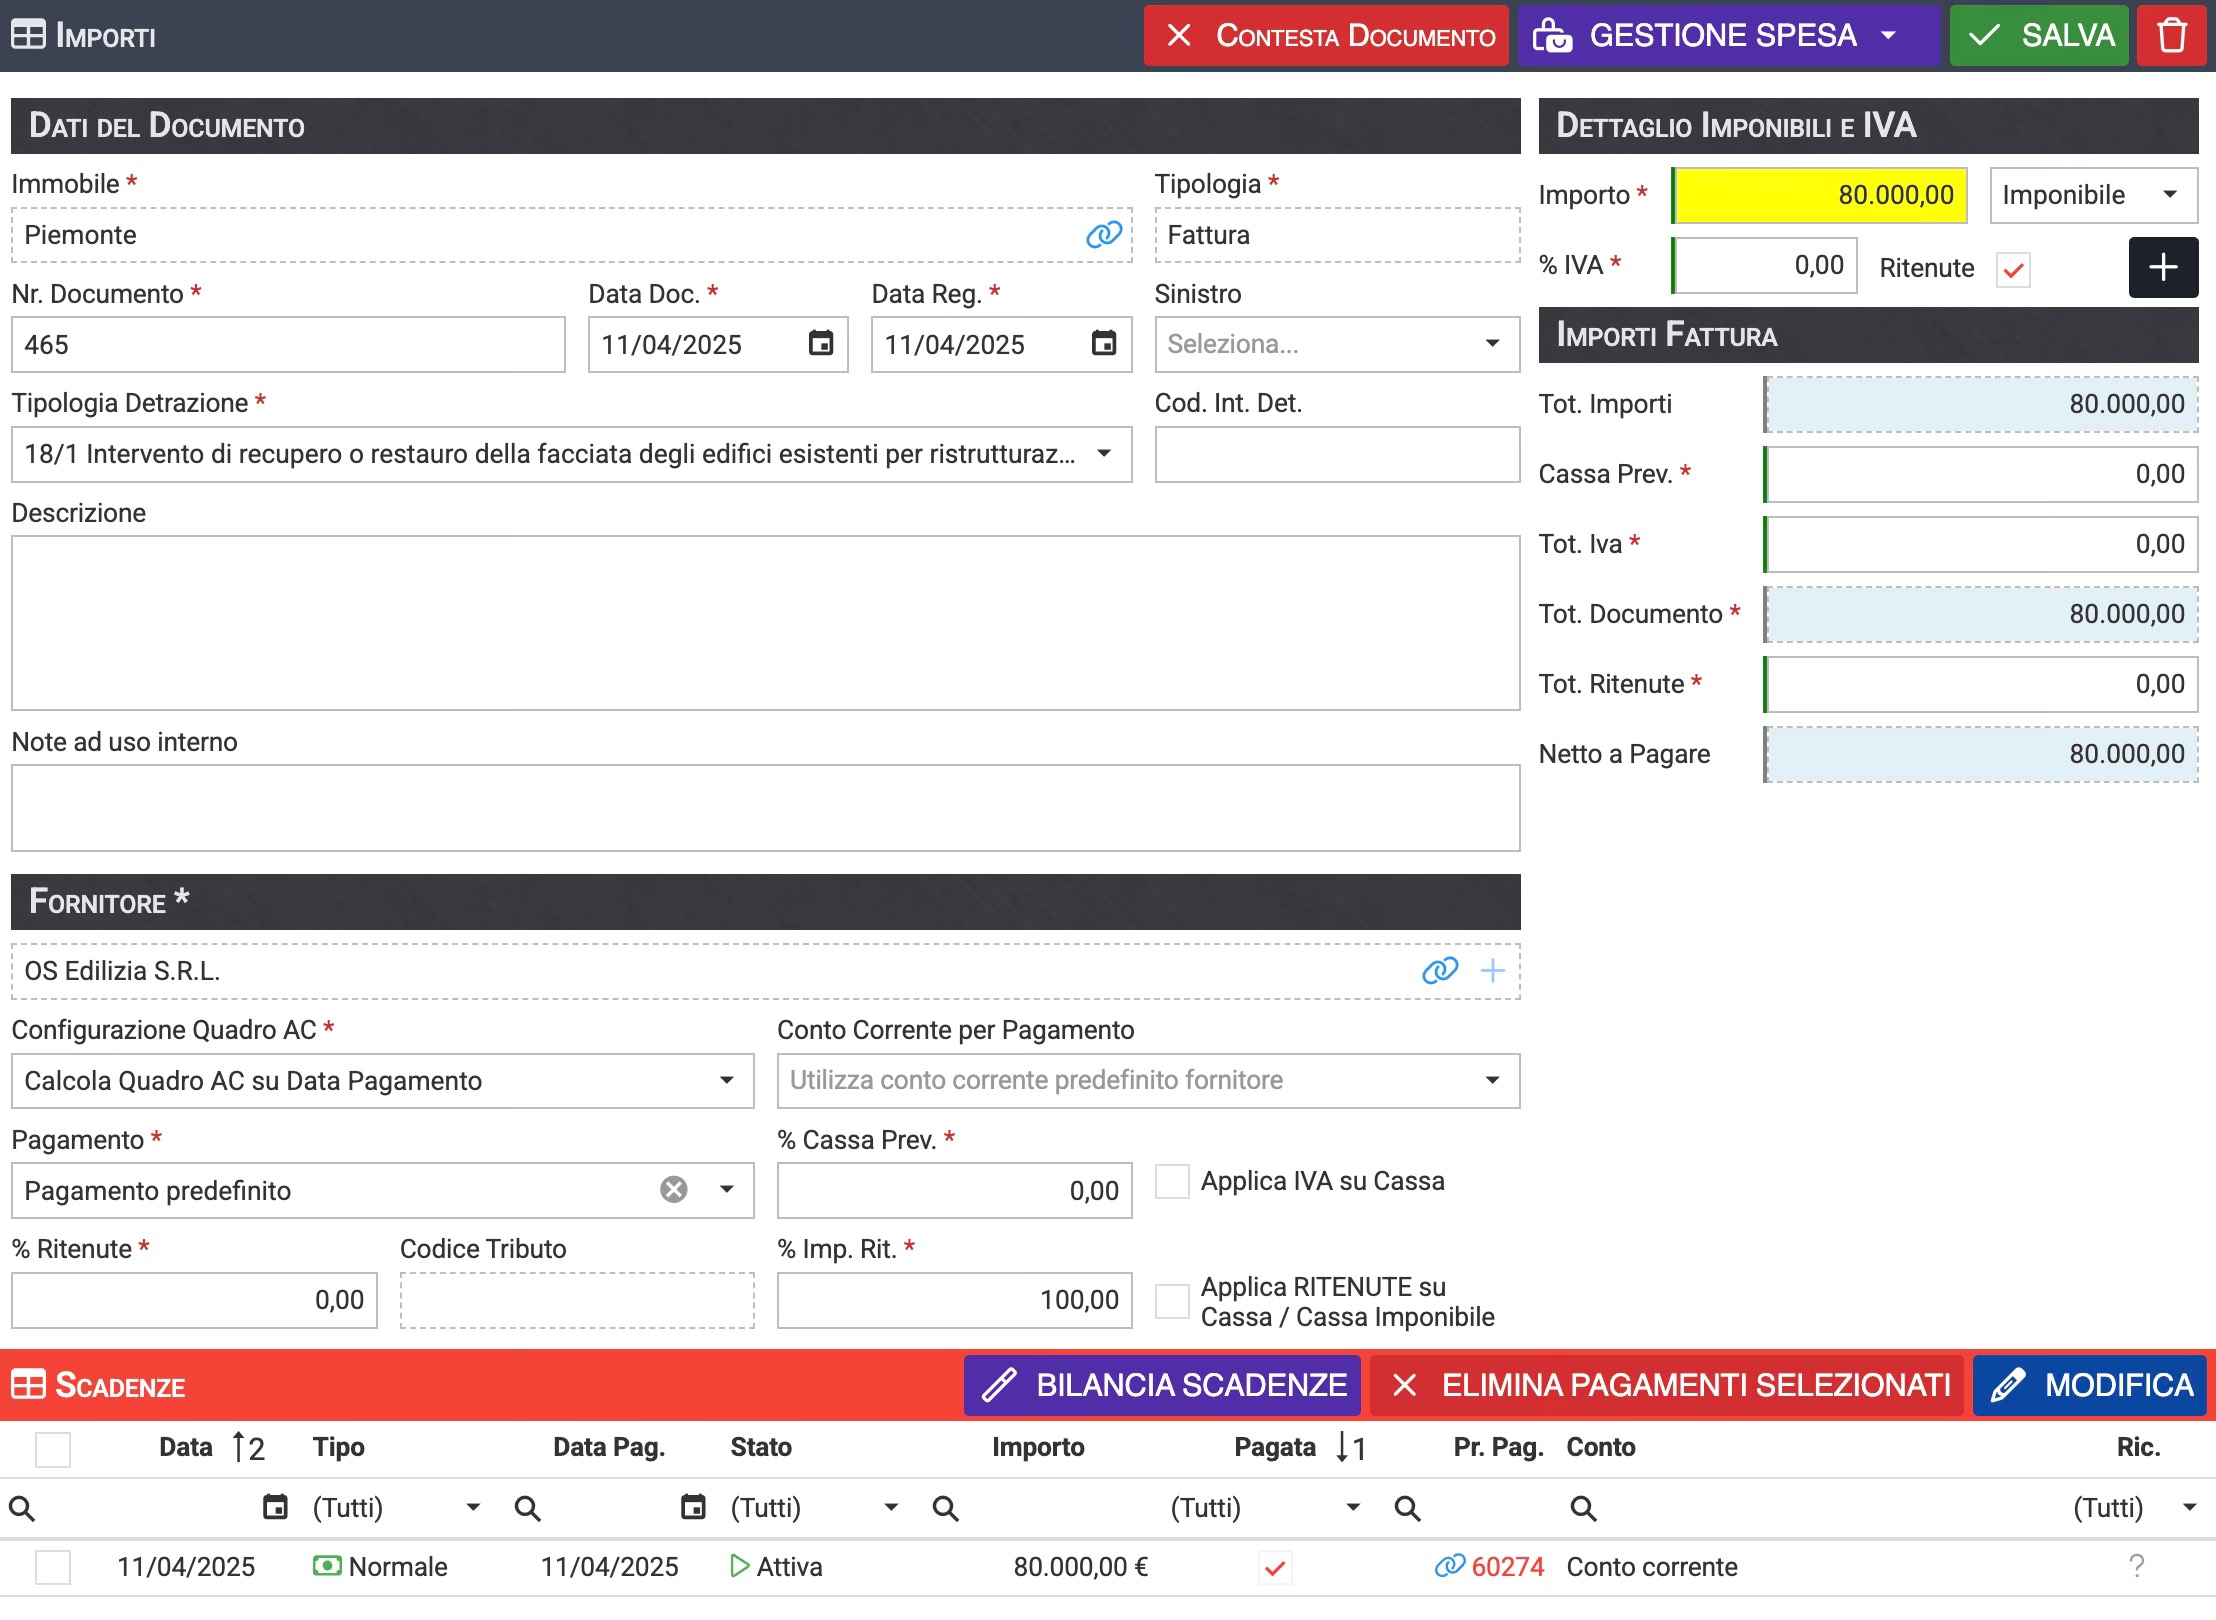Image resolution: width=2216 pixels, height=1620 pixels.
Task: Toggle the Ritenute checkbox
Action: point(2013,269)
